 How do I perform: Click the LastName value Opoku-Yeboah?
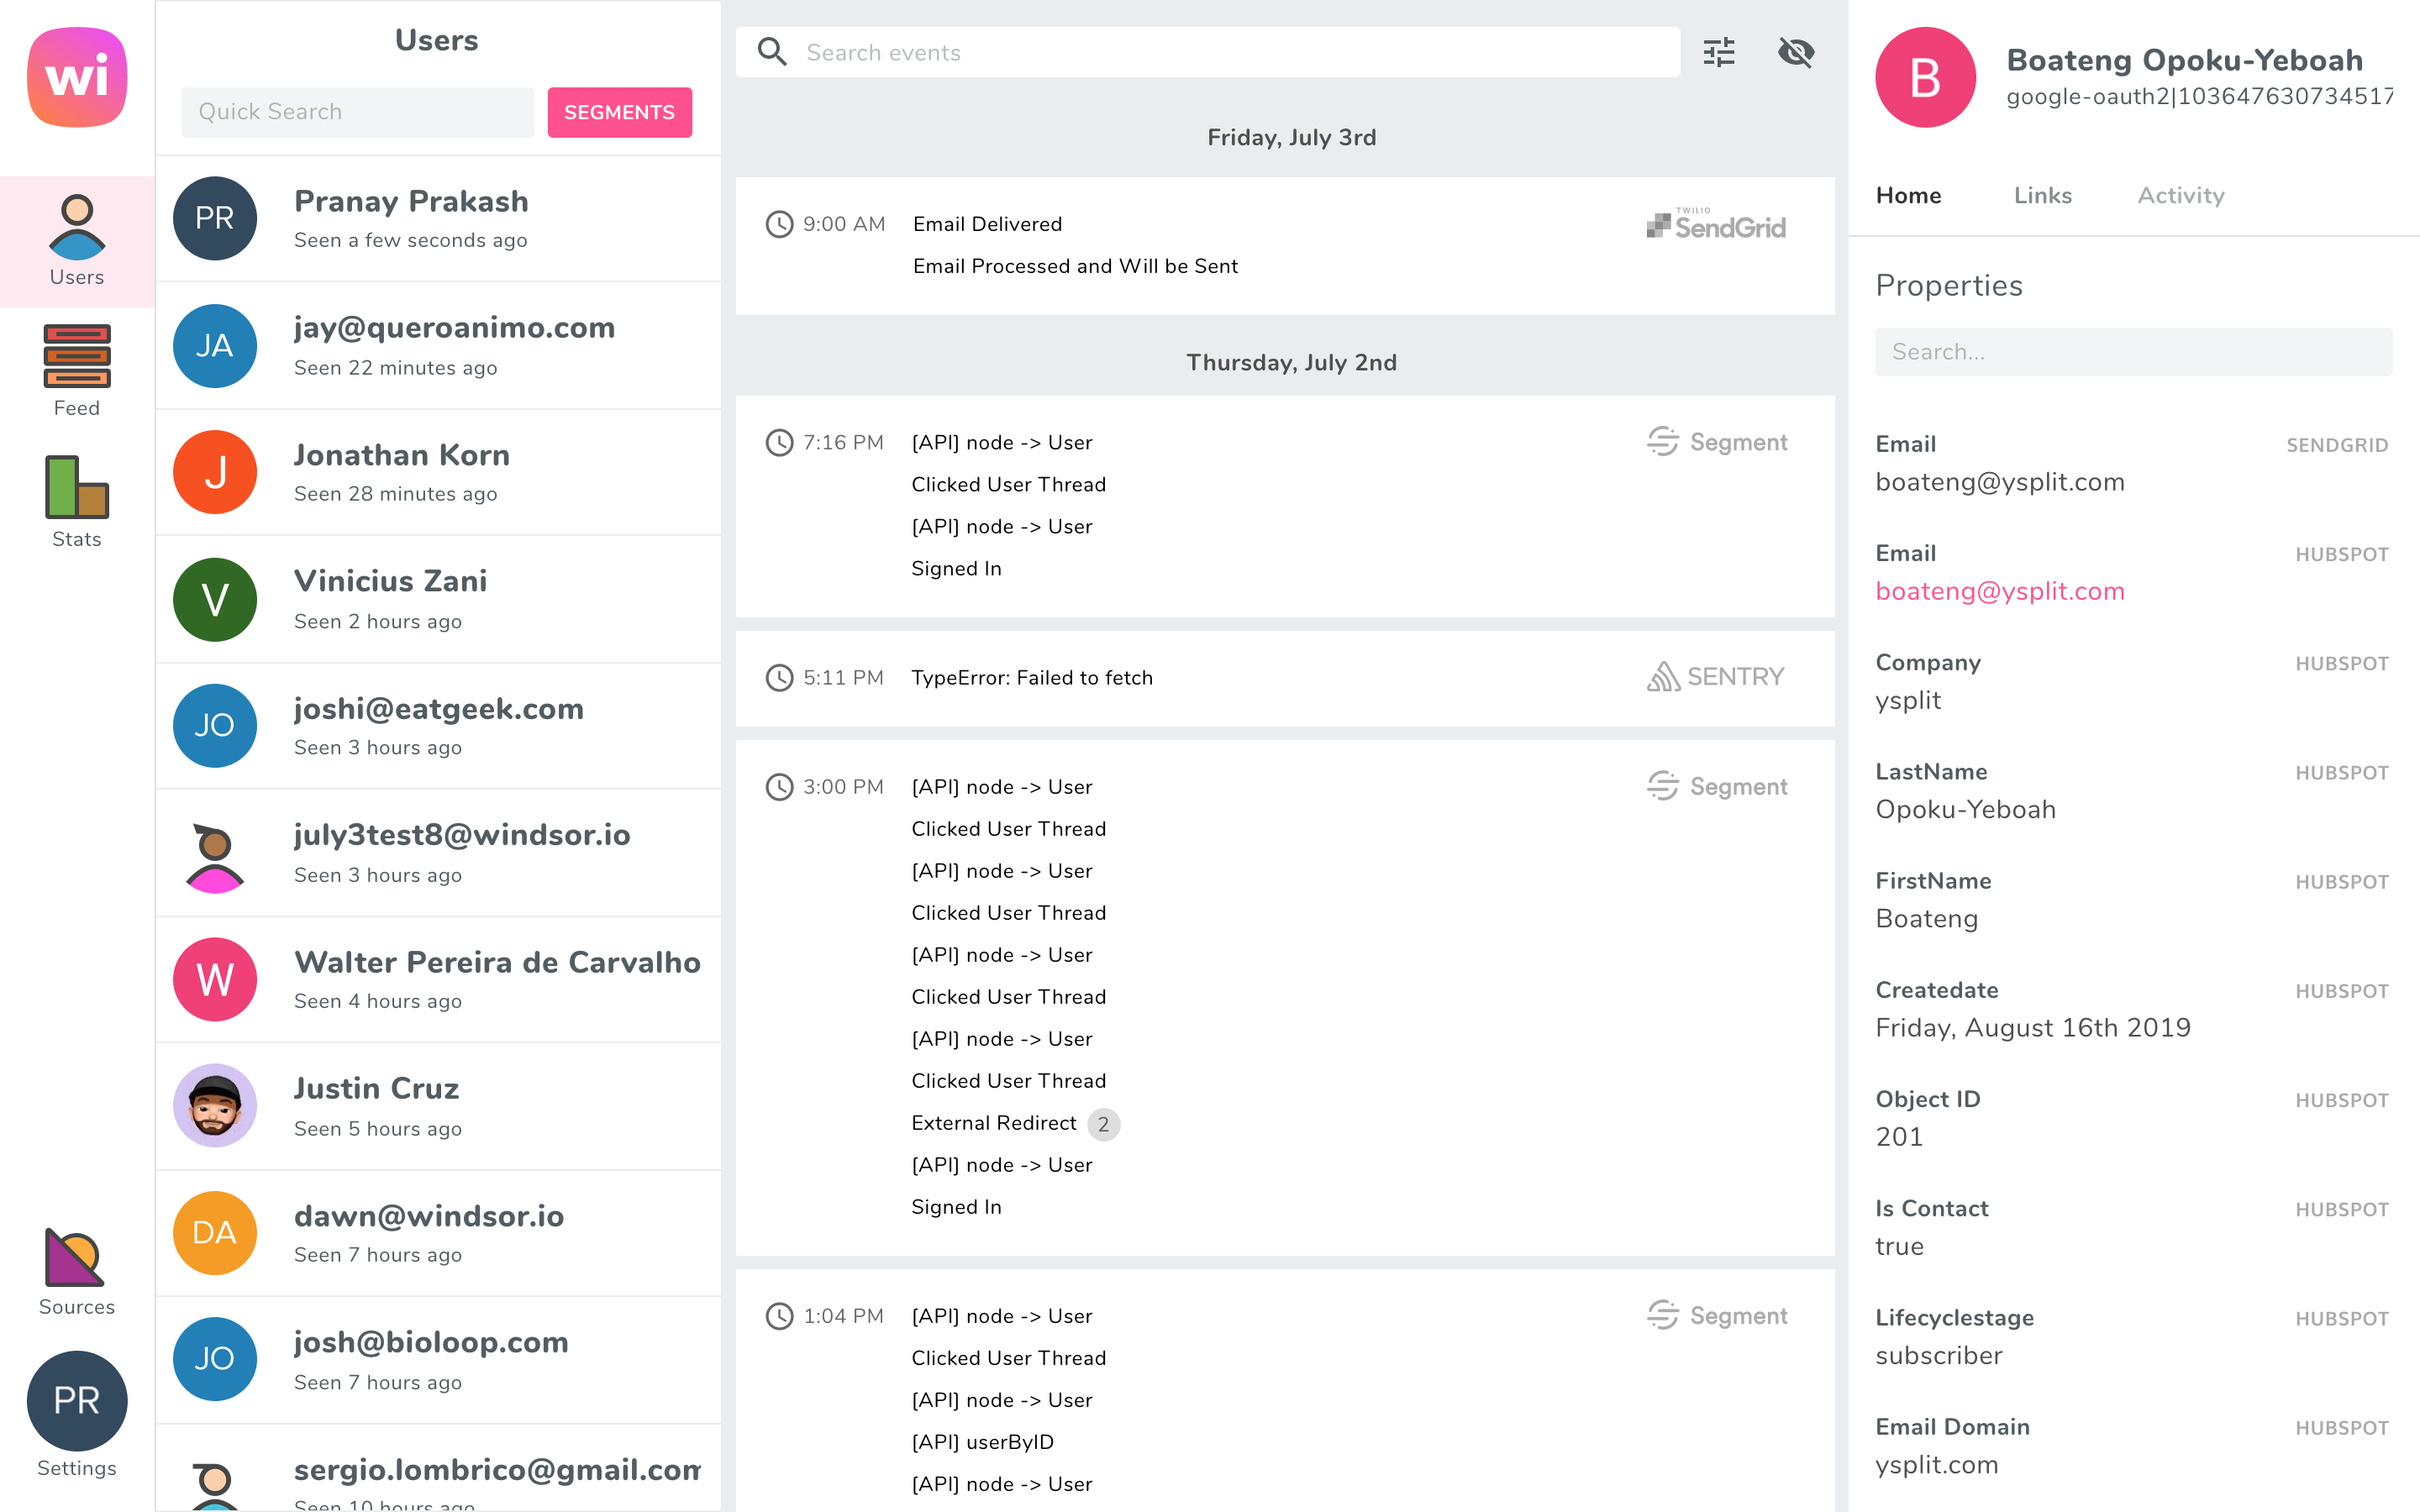pyautogui.click(x=1965, y=809)
